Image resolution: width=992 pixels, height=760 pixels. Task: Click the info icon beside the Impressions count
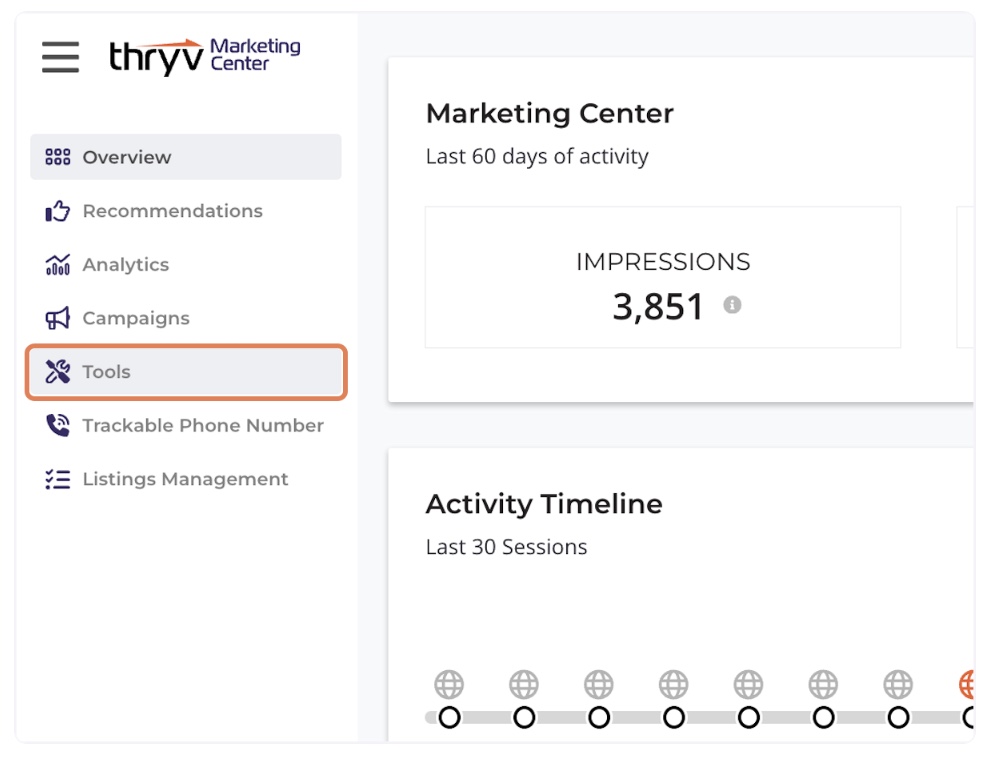coord(733,306)
